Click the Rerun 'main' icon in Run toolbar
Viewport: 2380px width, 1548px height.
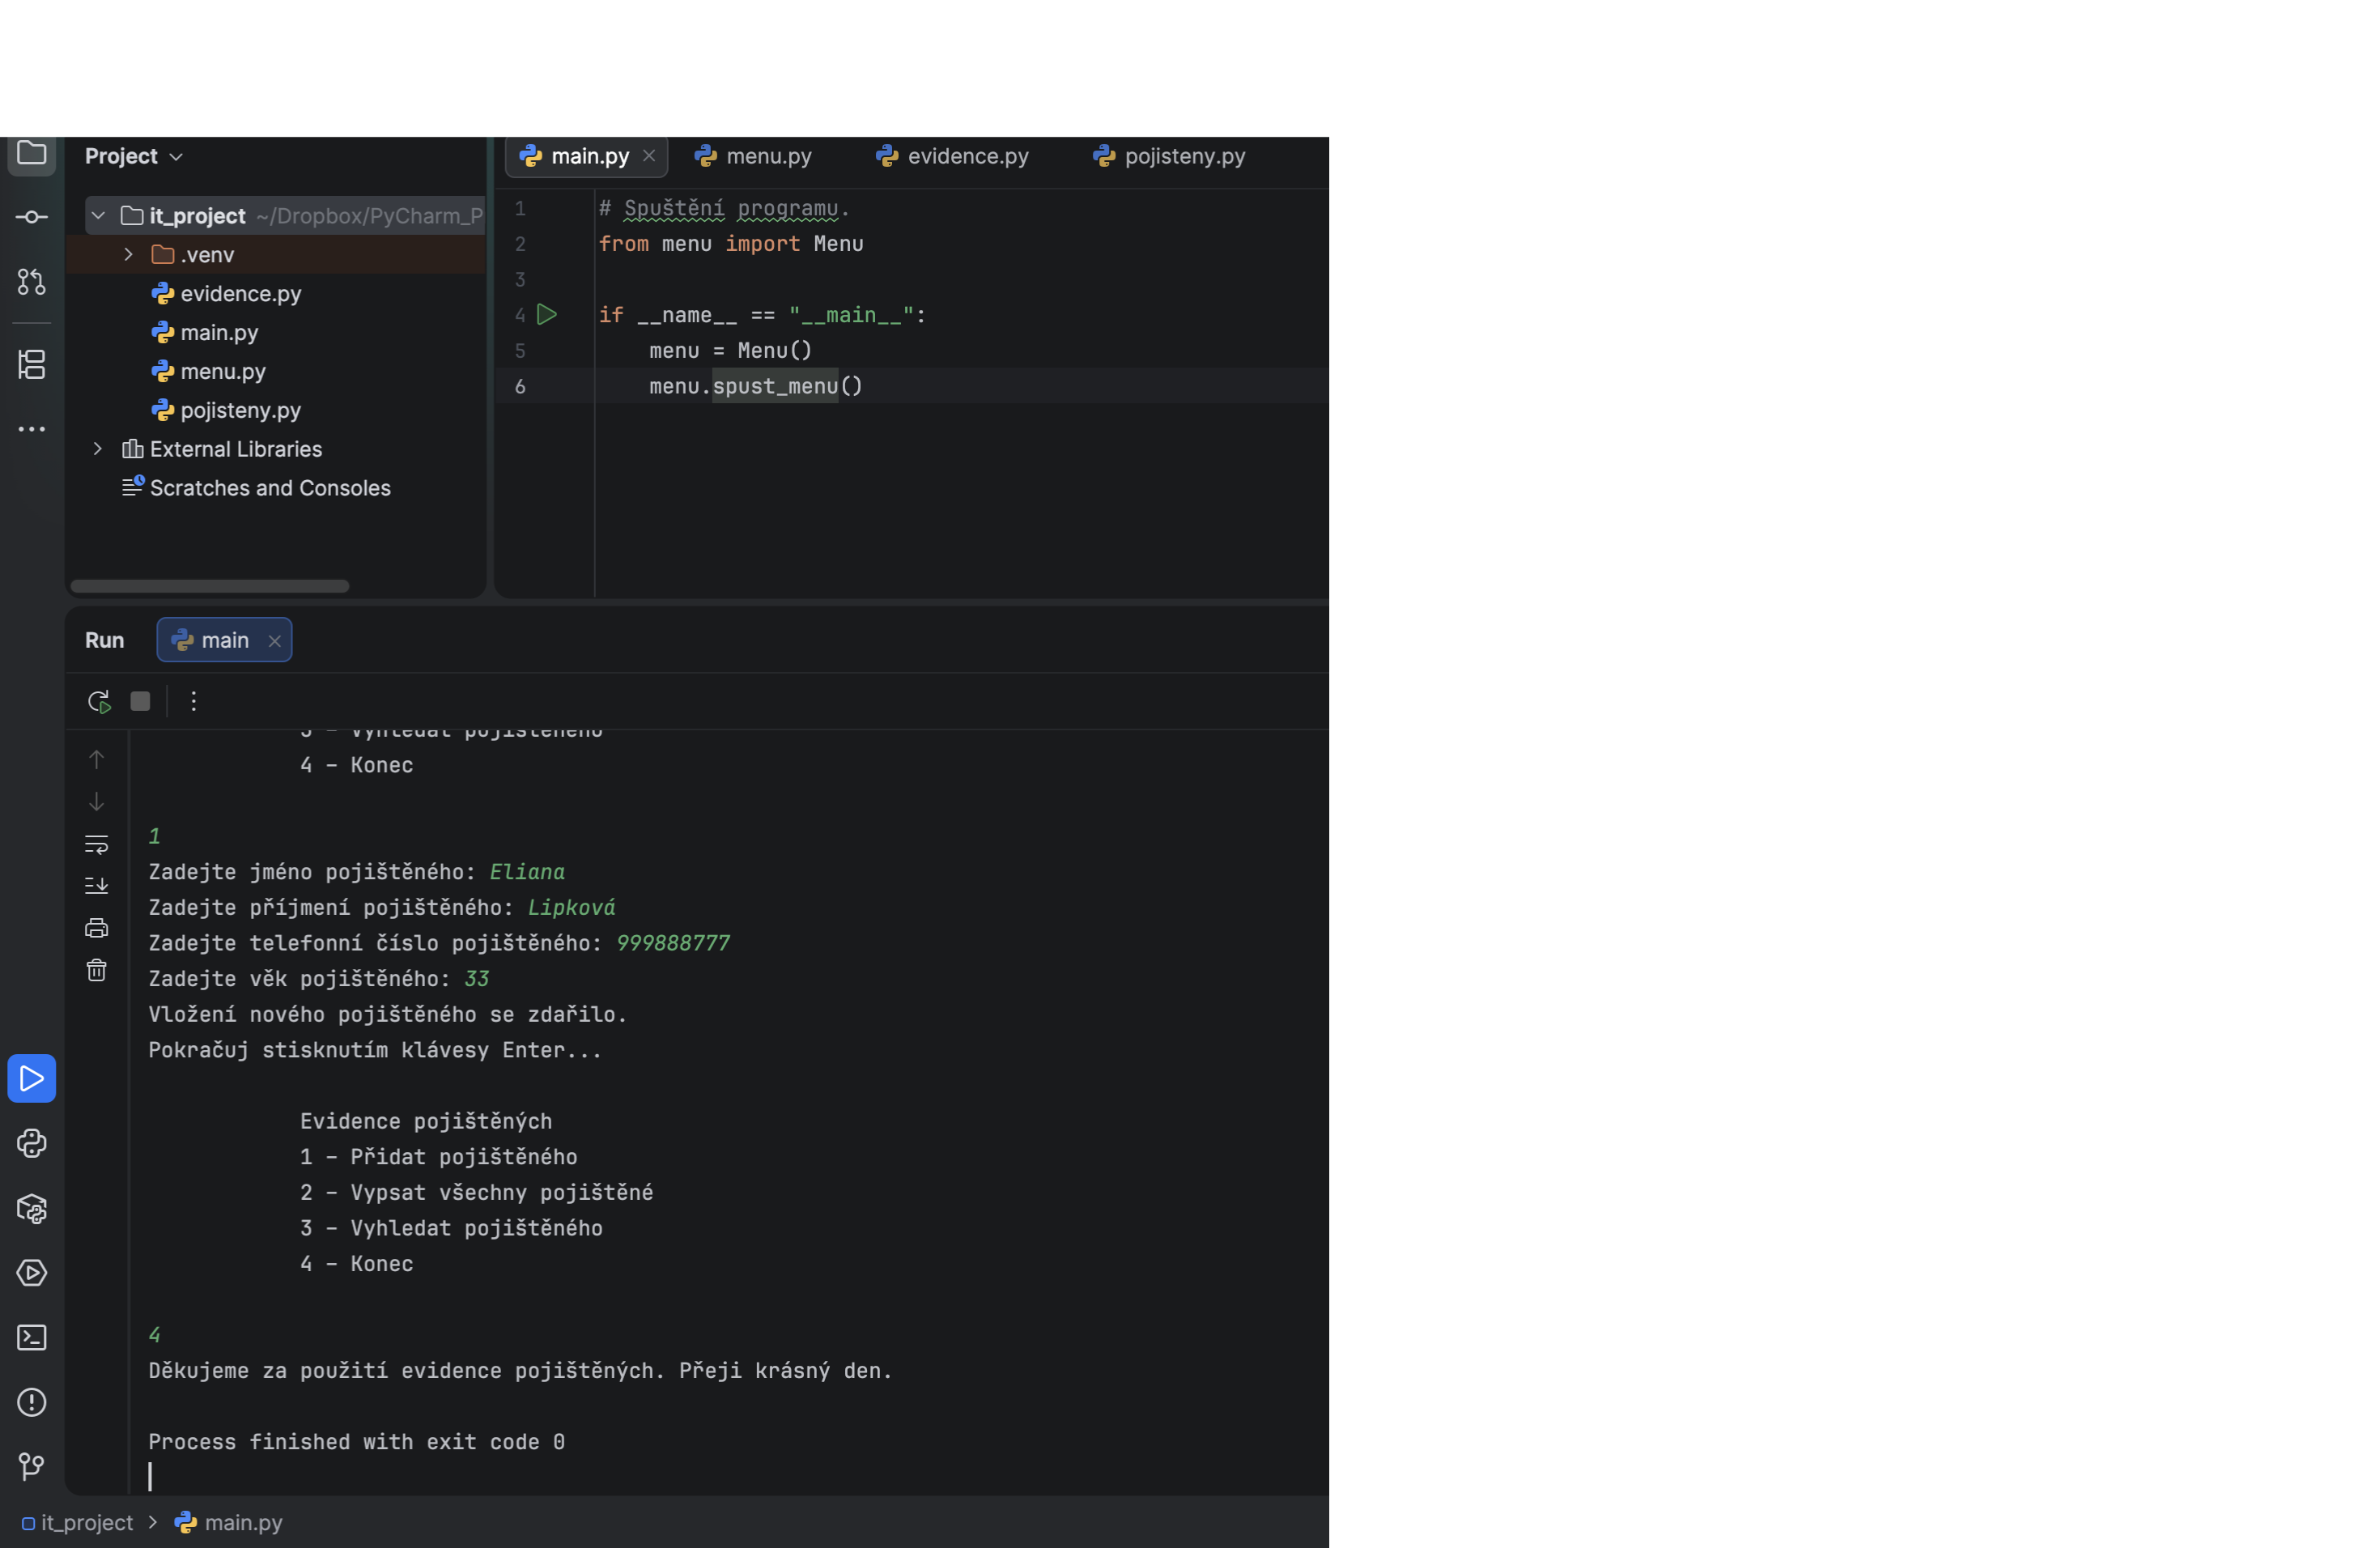tap(98, 702)
